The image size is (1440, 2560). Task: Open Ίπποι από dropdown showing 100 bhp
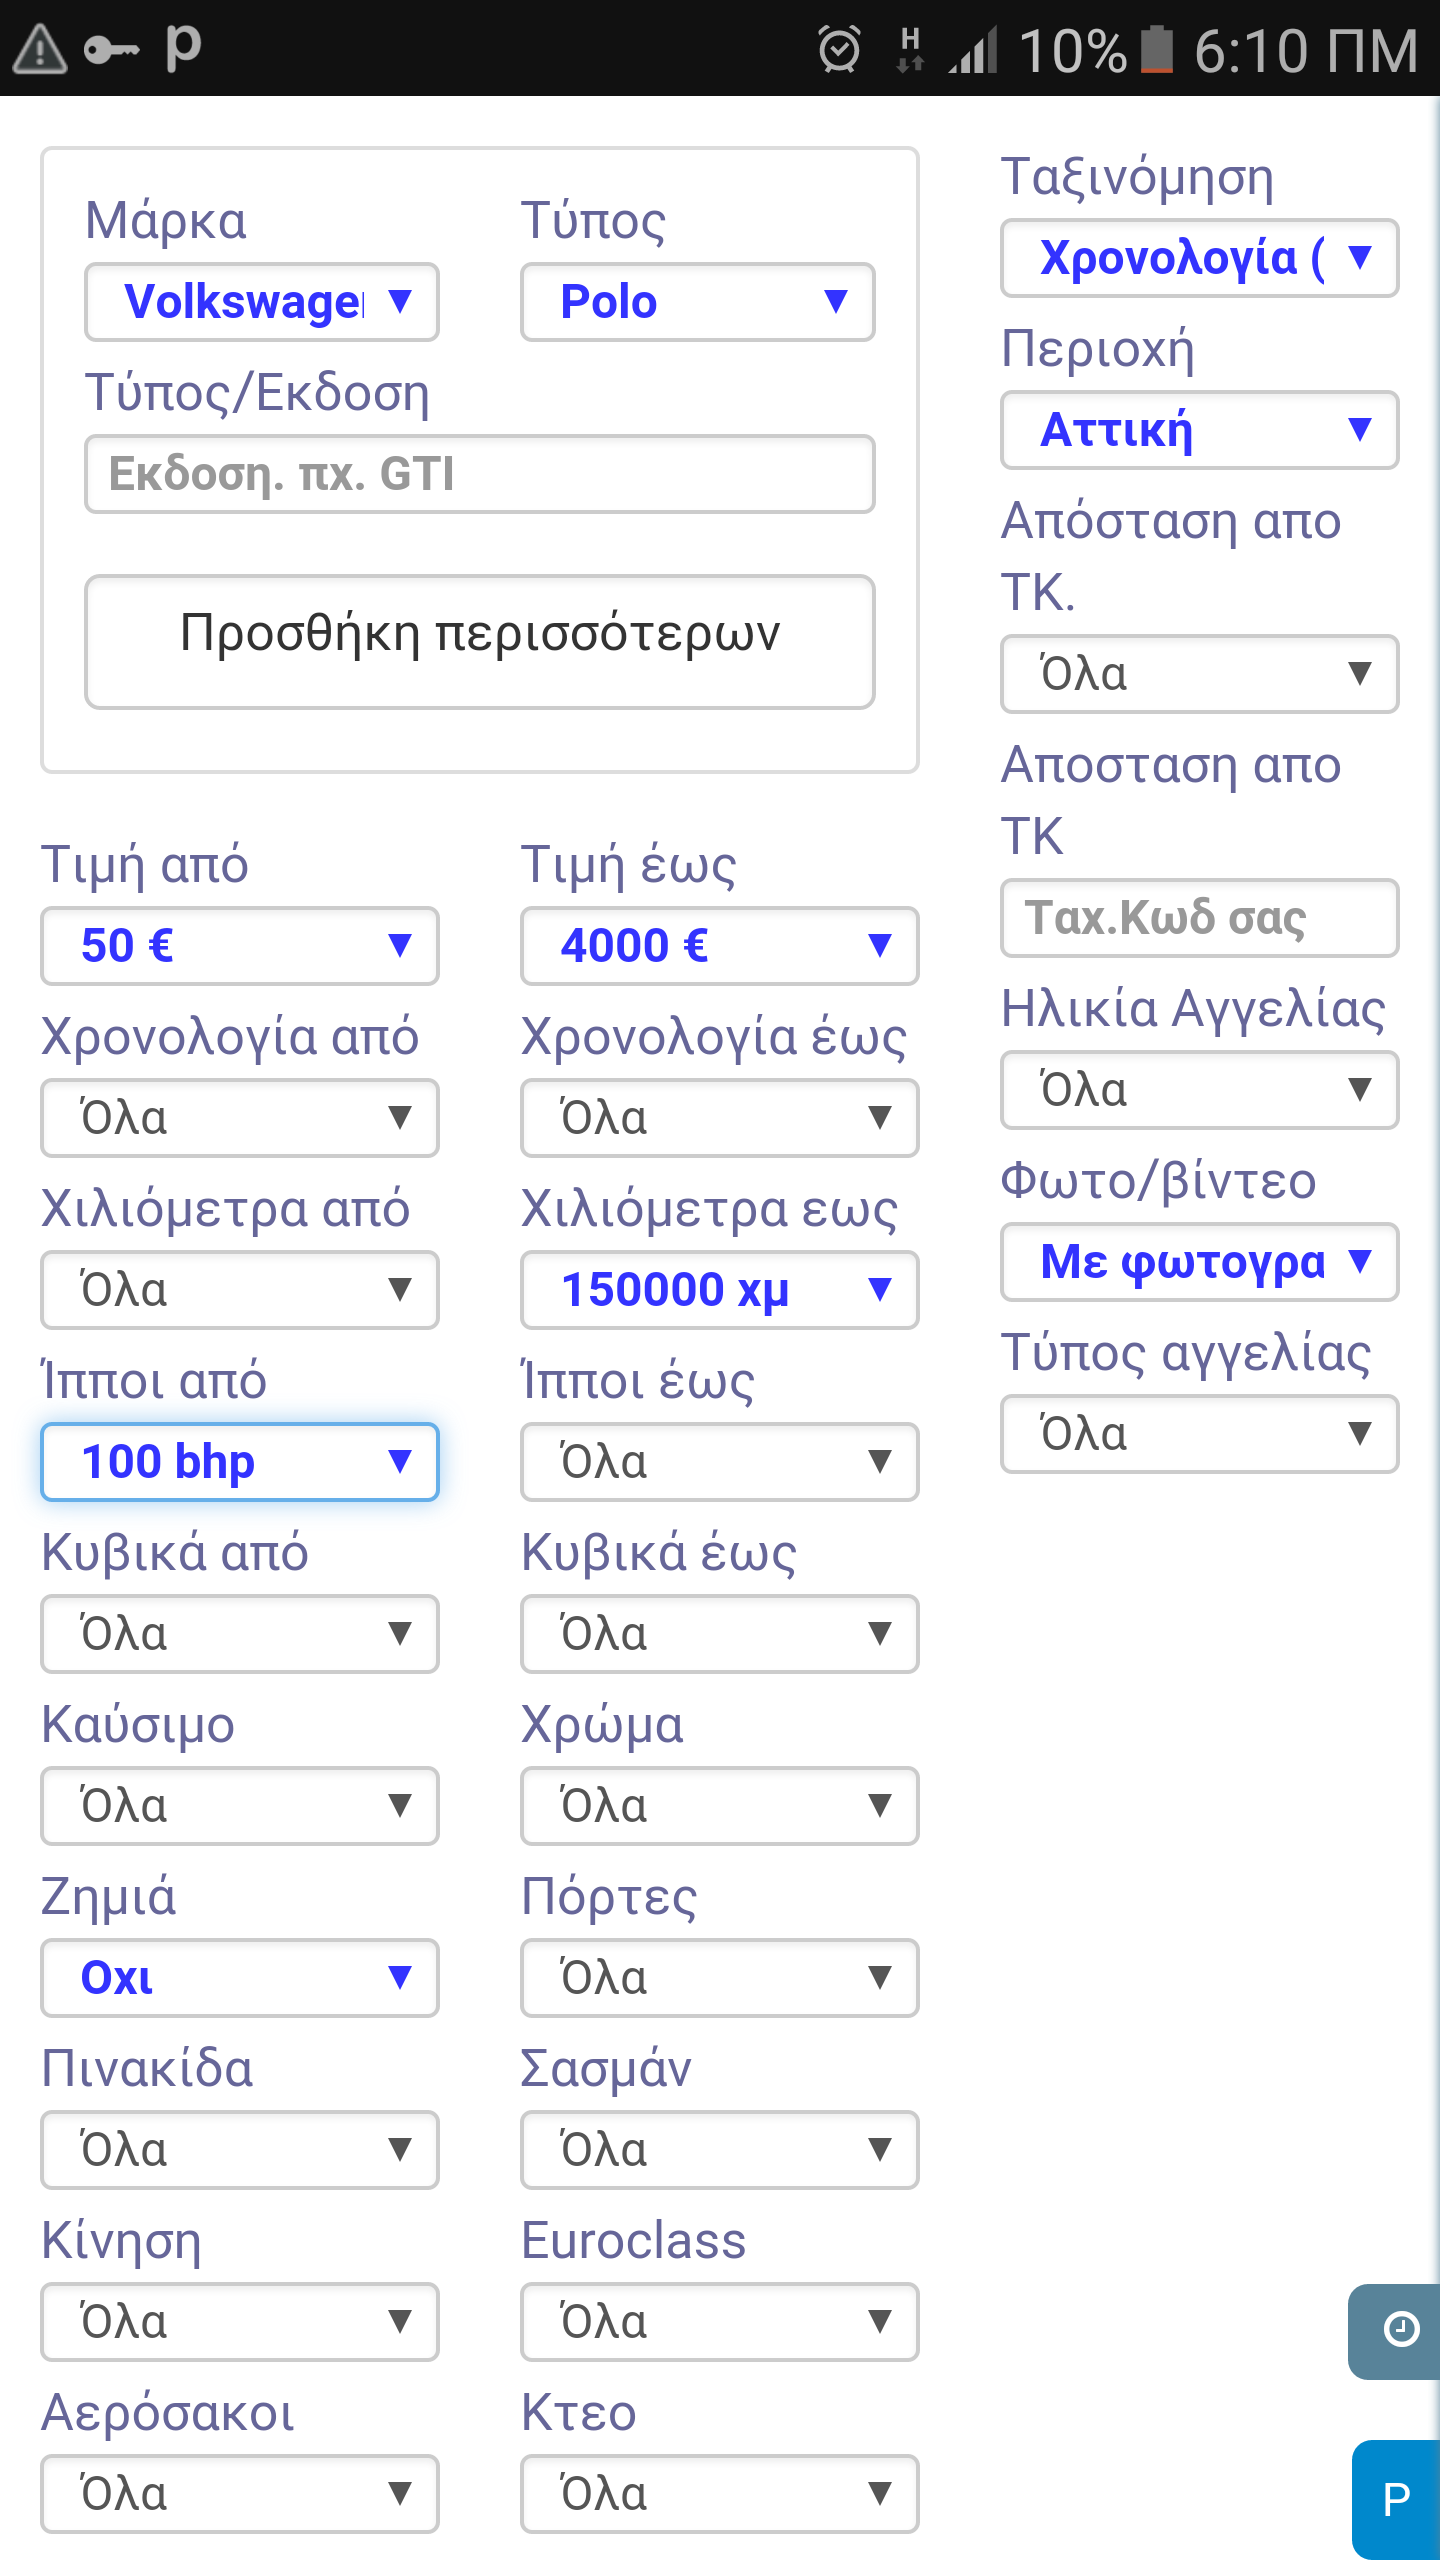point(240,1462)
